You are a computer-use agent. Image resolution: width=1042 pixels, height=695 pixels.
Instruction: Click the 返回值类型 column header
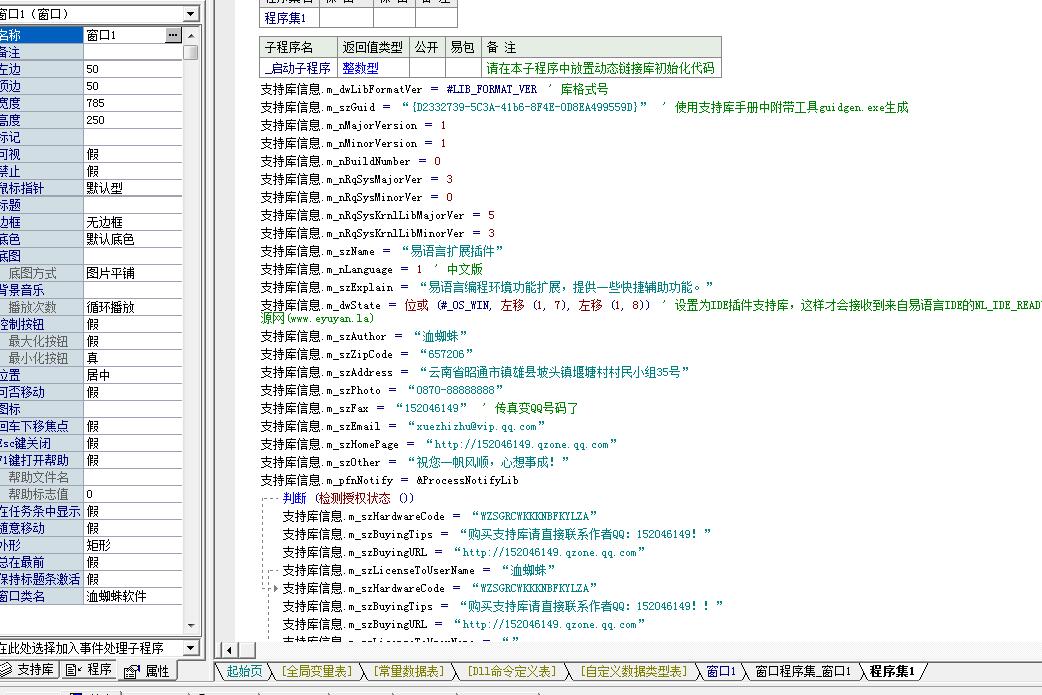coord(373,47)
